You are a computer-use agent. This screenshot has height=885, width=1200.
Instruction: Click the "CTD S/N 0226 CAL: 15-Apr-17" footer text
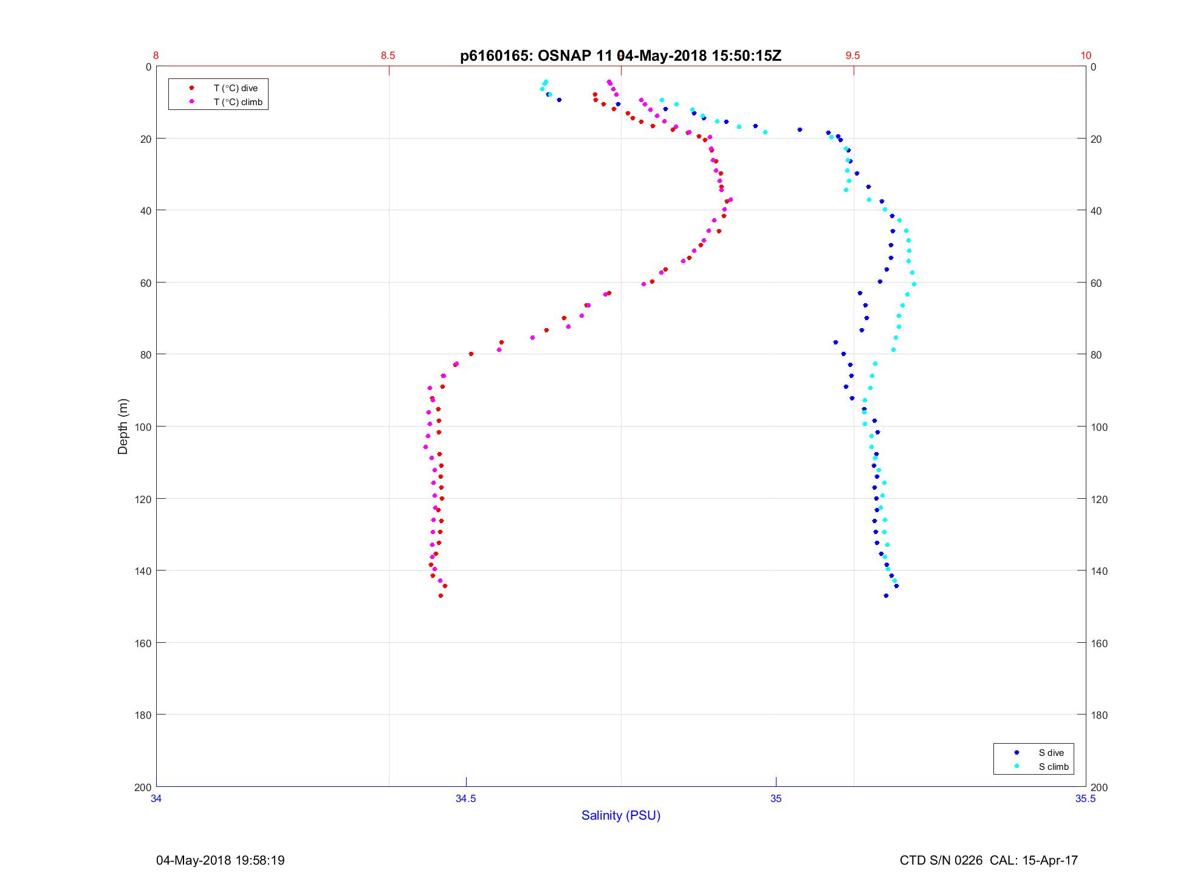tap(989, 860)
